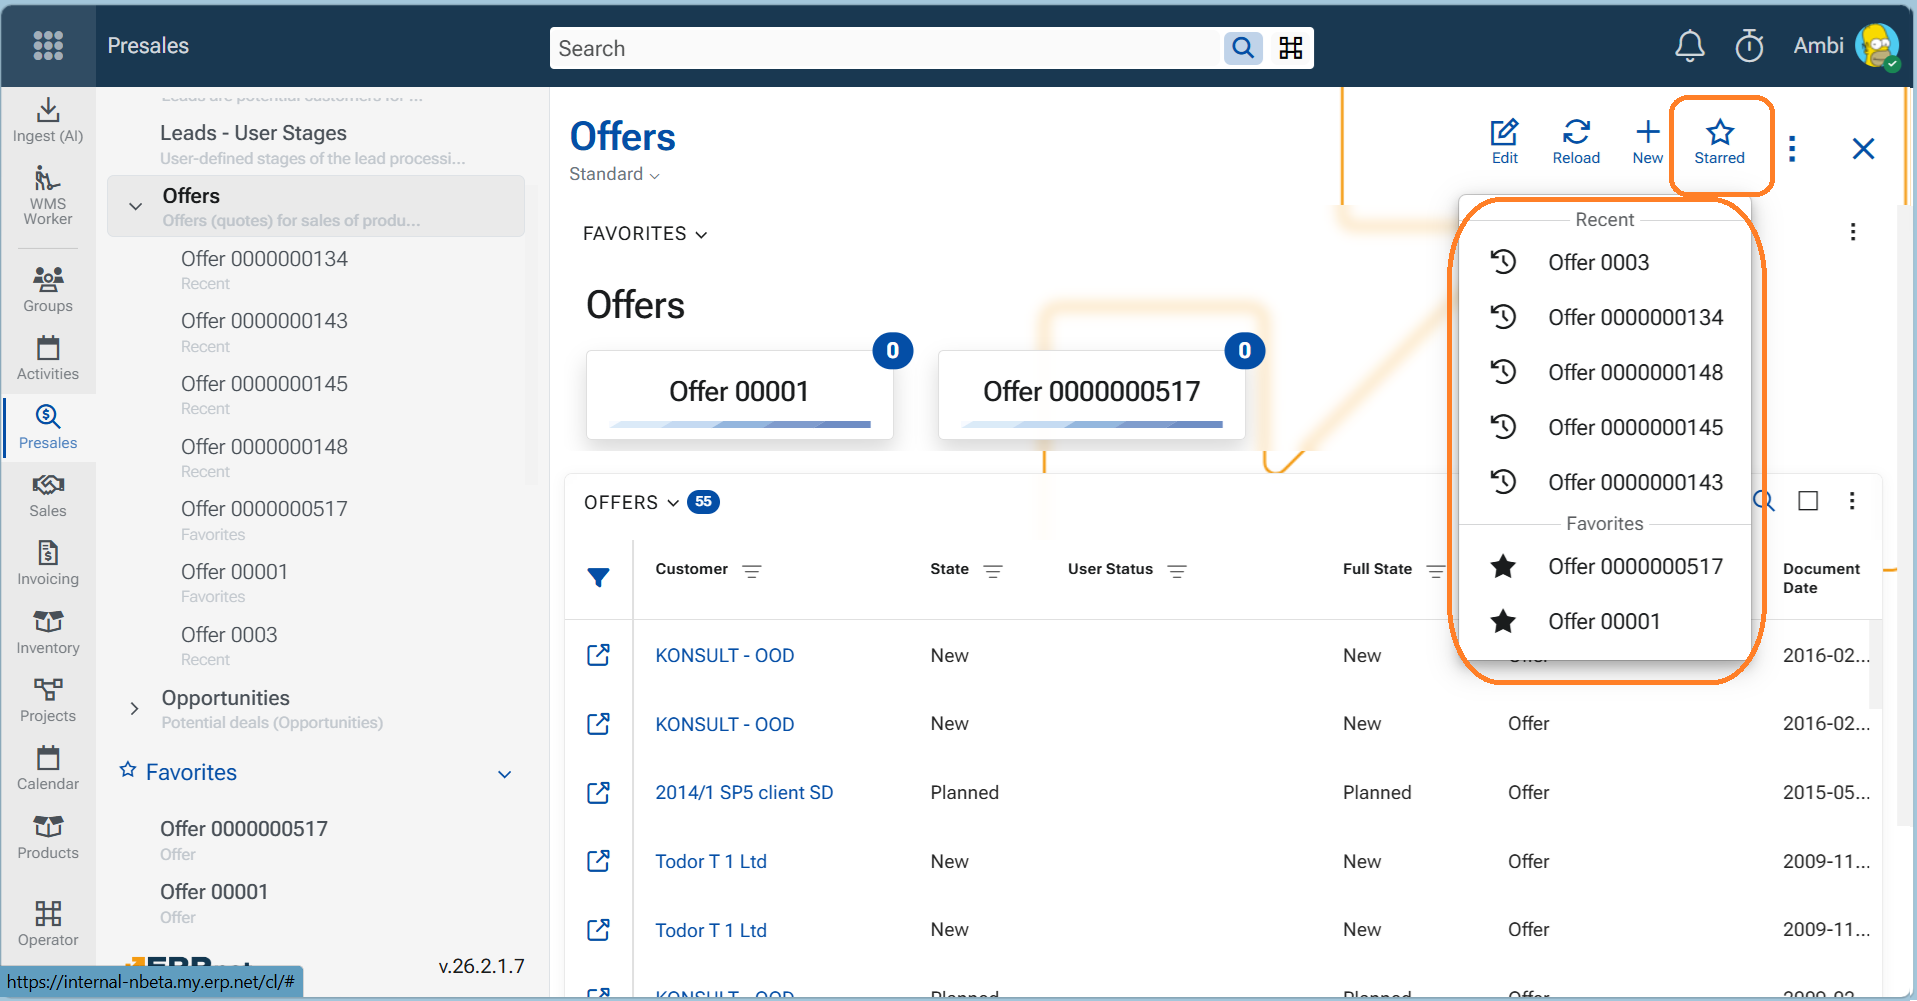Select Offer 00001 from Favorites menu

[1604, 621]
